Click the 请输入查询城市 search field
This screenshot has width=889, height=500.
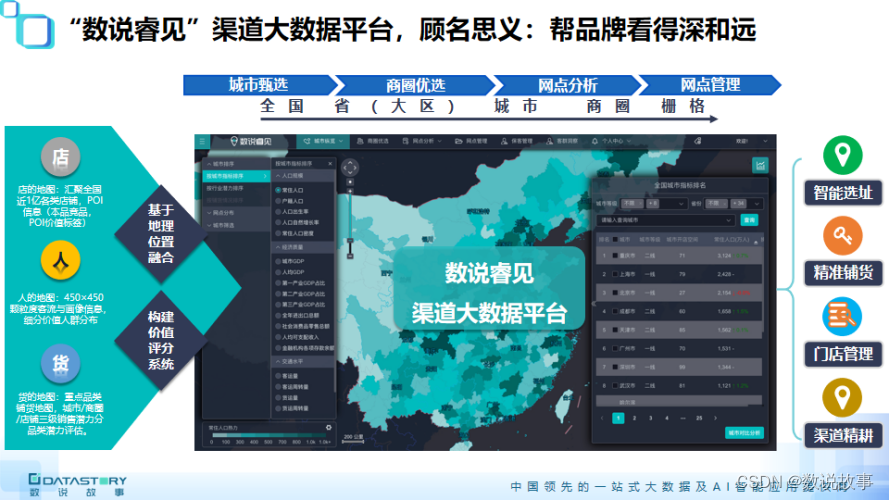[x=666, y=220]
